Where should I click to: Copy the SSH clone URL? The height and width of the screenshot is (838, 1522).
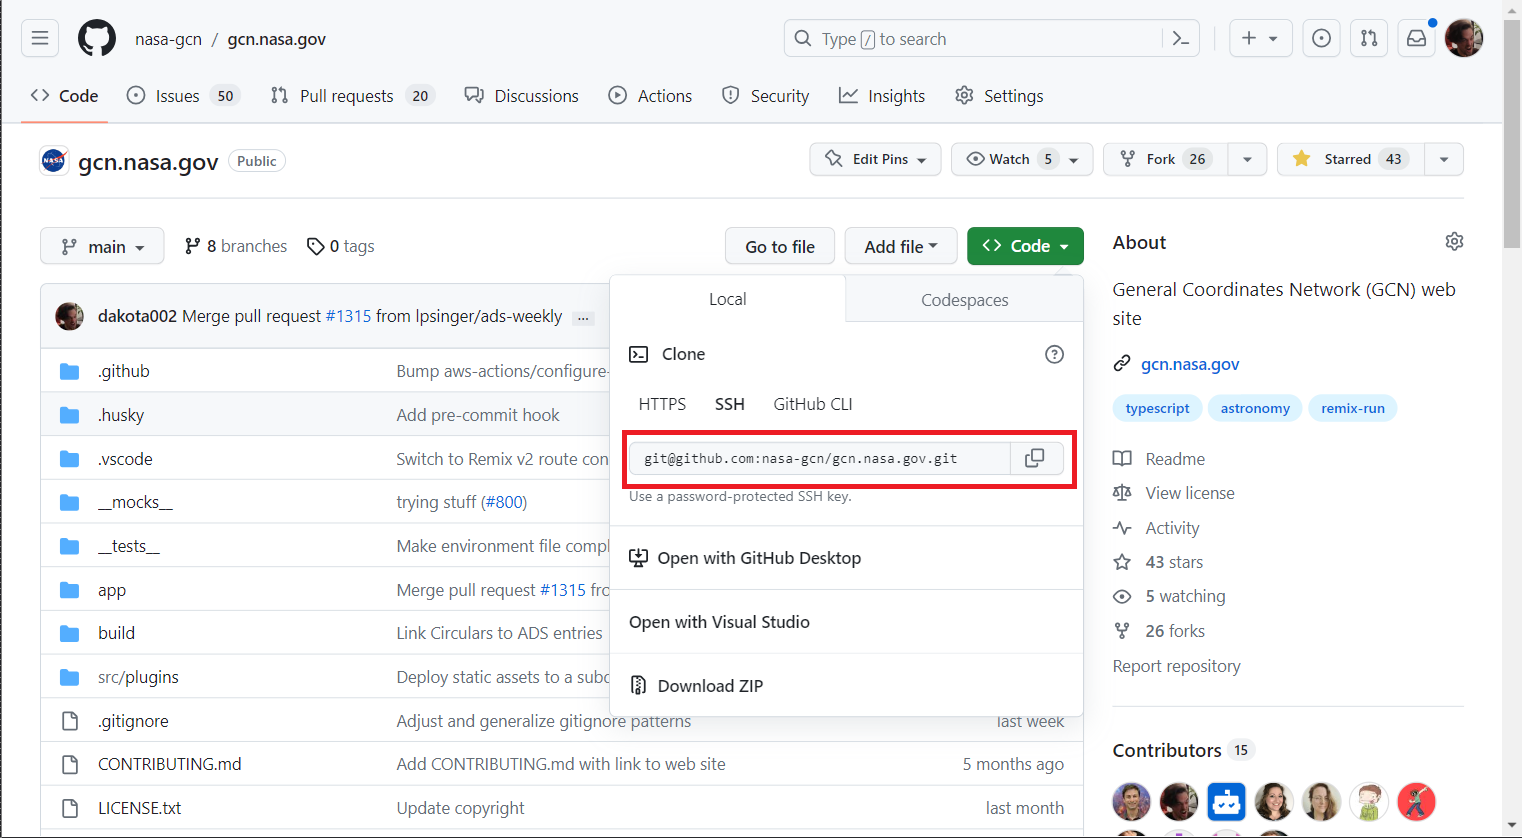click(x=1035, y=458)
